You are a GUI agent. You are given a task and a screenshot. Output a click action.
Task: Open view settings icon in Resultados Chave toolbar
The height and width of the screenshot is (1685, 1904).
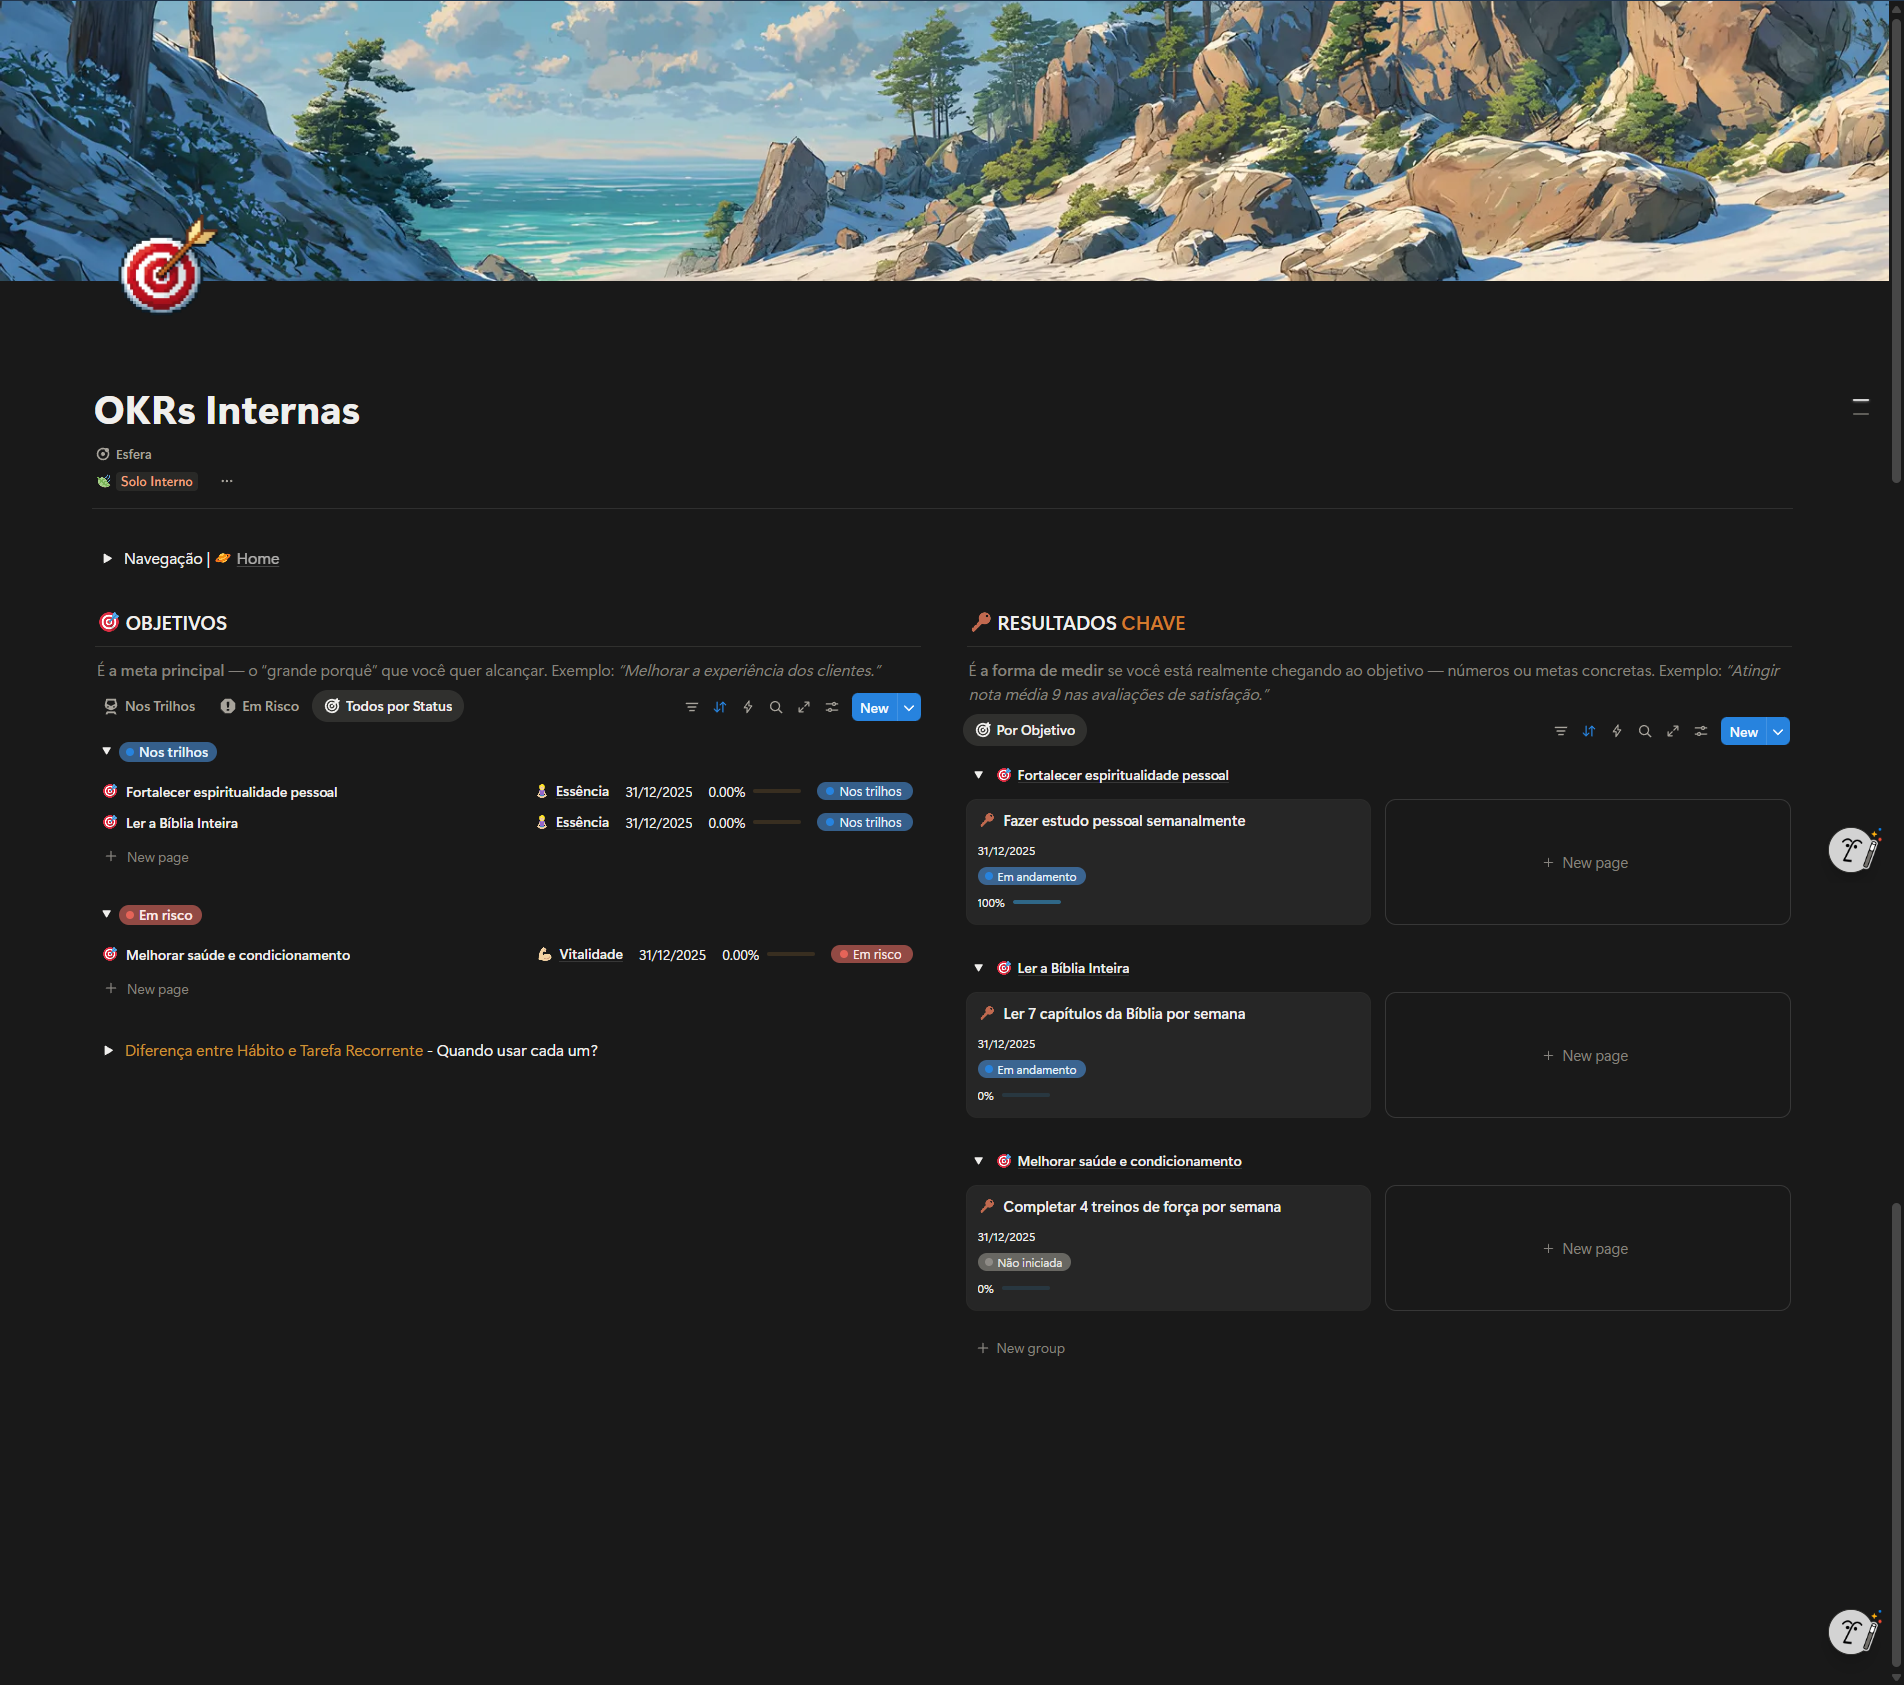(x=1701, y=732)
